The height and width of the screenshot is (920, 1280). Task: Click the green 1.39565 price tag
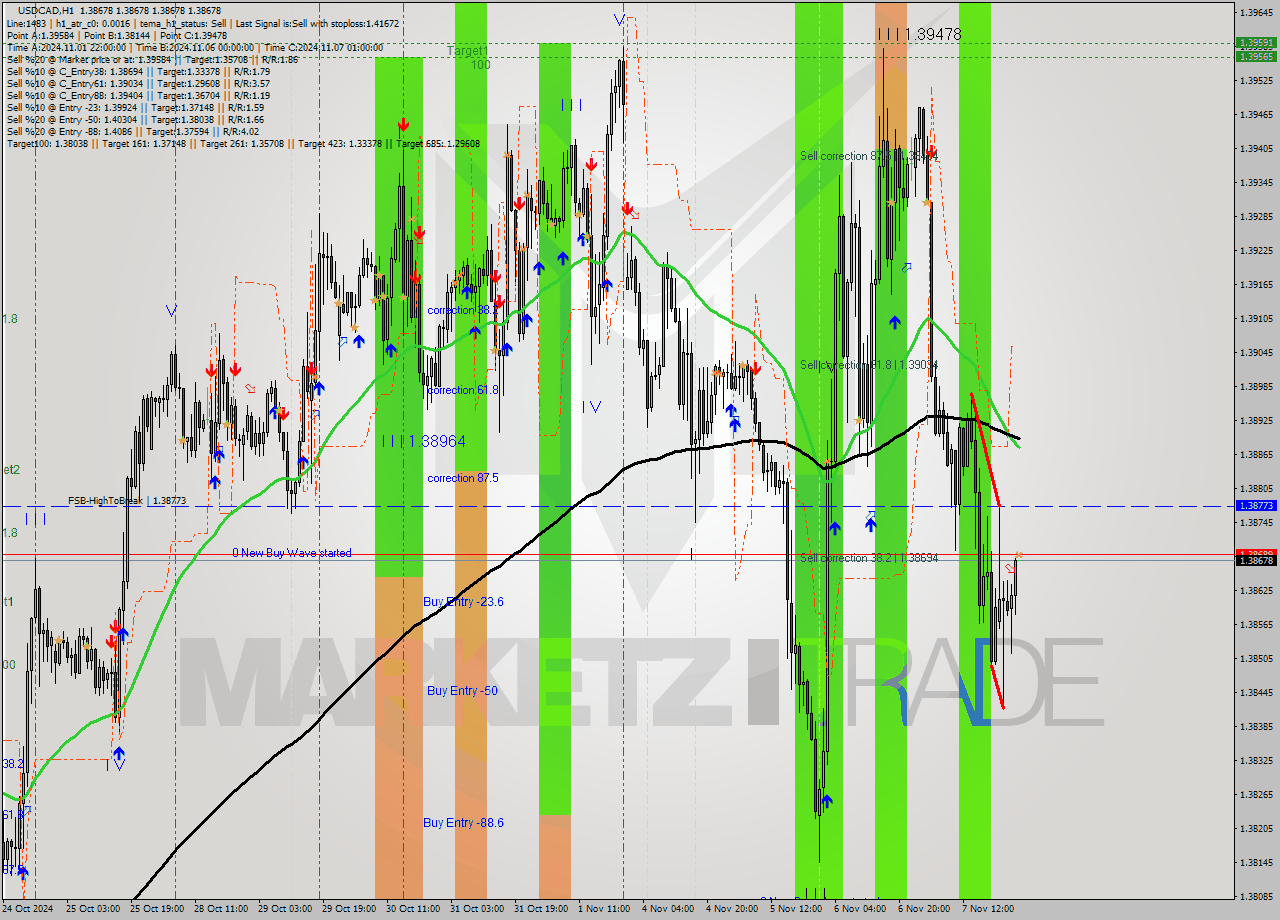(1256, 56)
